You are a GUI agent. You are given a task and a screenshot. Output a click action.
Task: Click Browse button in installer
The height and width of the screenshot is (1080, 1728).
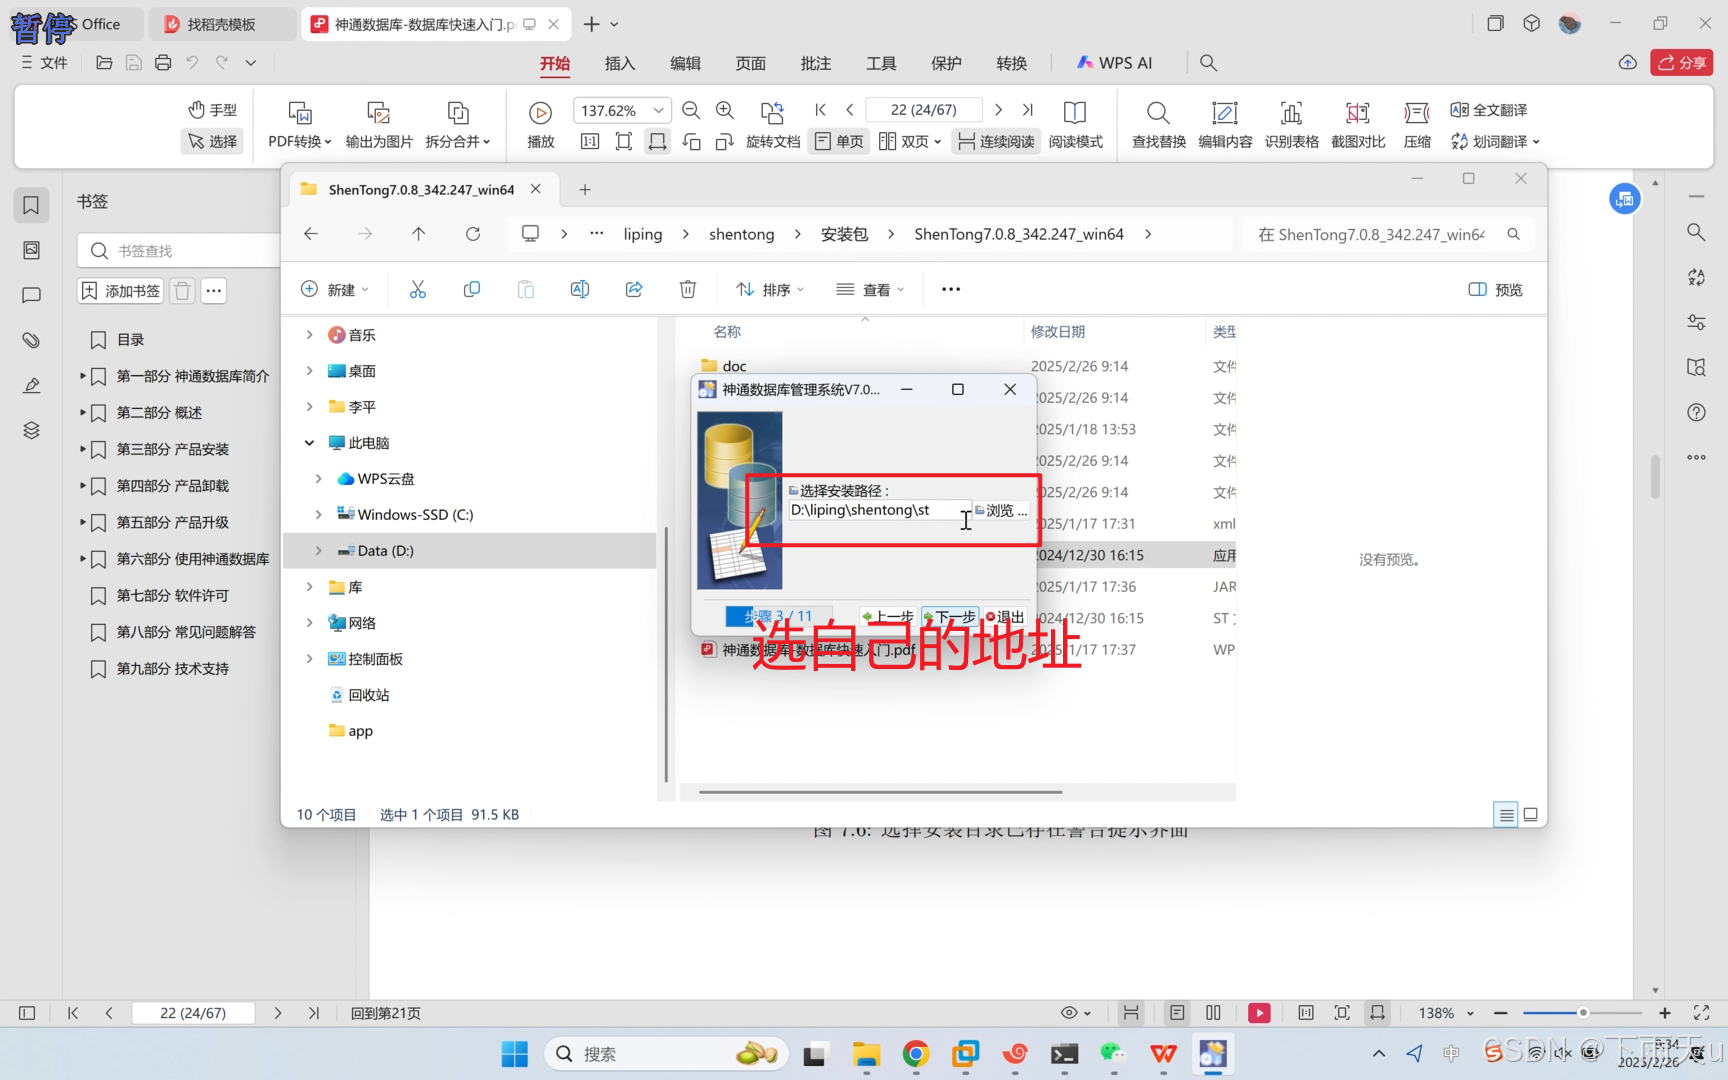(x=1001, y=510)
